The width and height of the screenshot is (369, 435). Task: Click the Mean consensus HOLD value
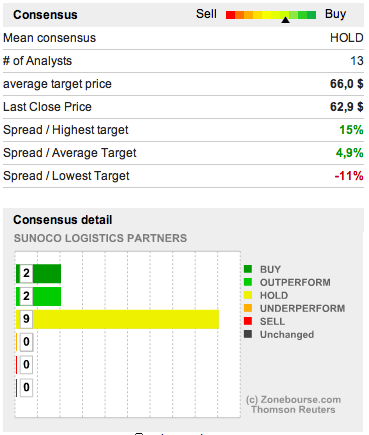[x=346, y=38]
